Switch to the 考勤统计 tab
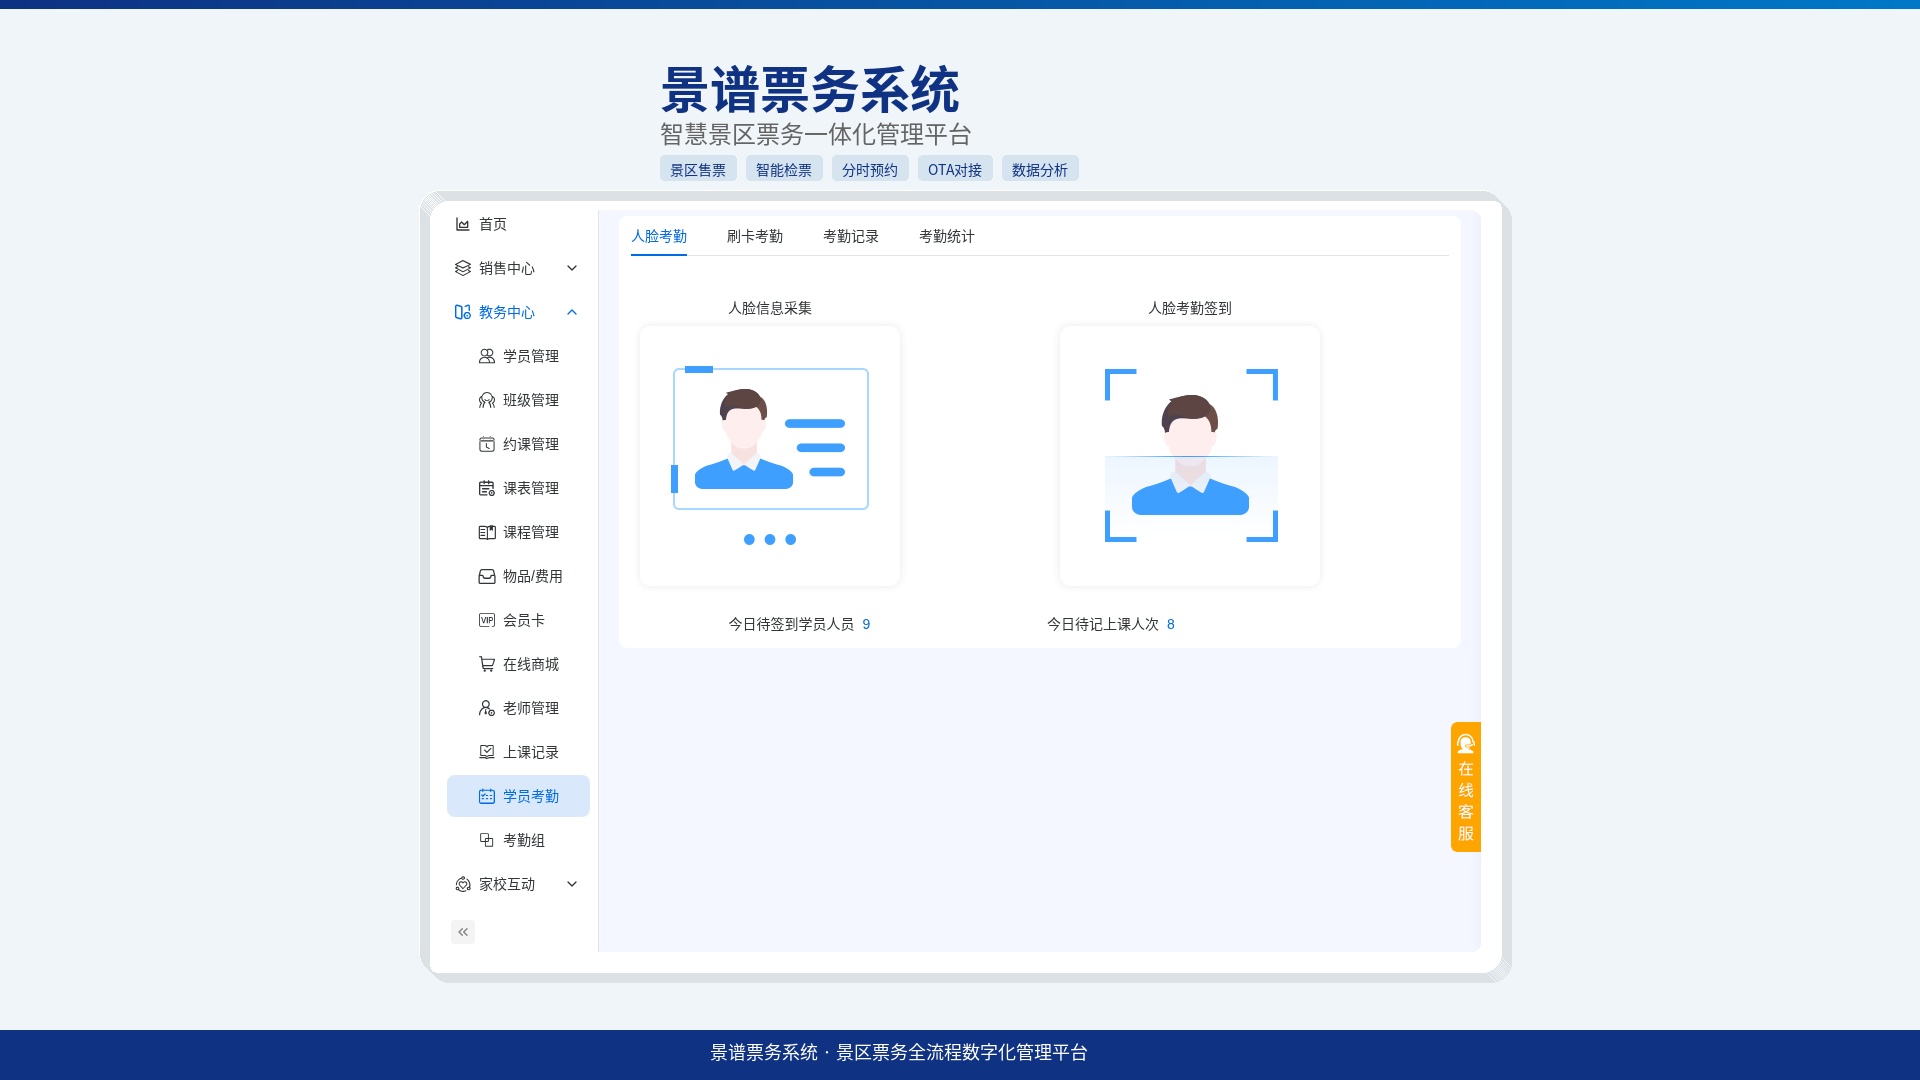 947,236
